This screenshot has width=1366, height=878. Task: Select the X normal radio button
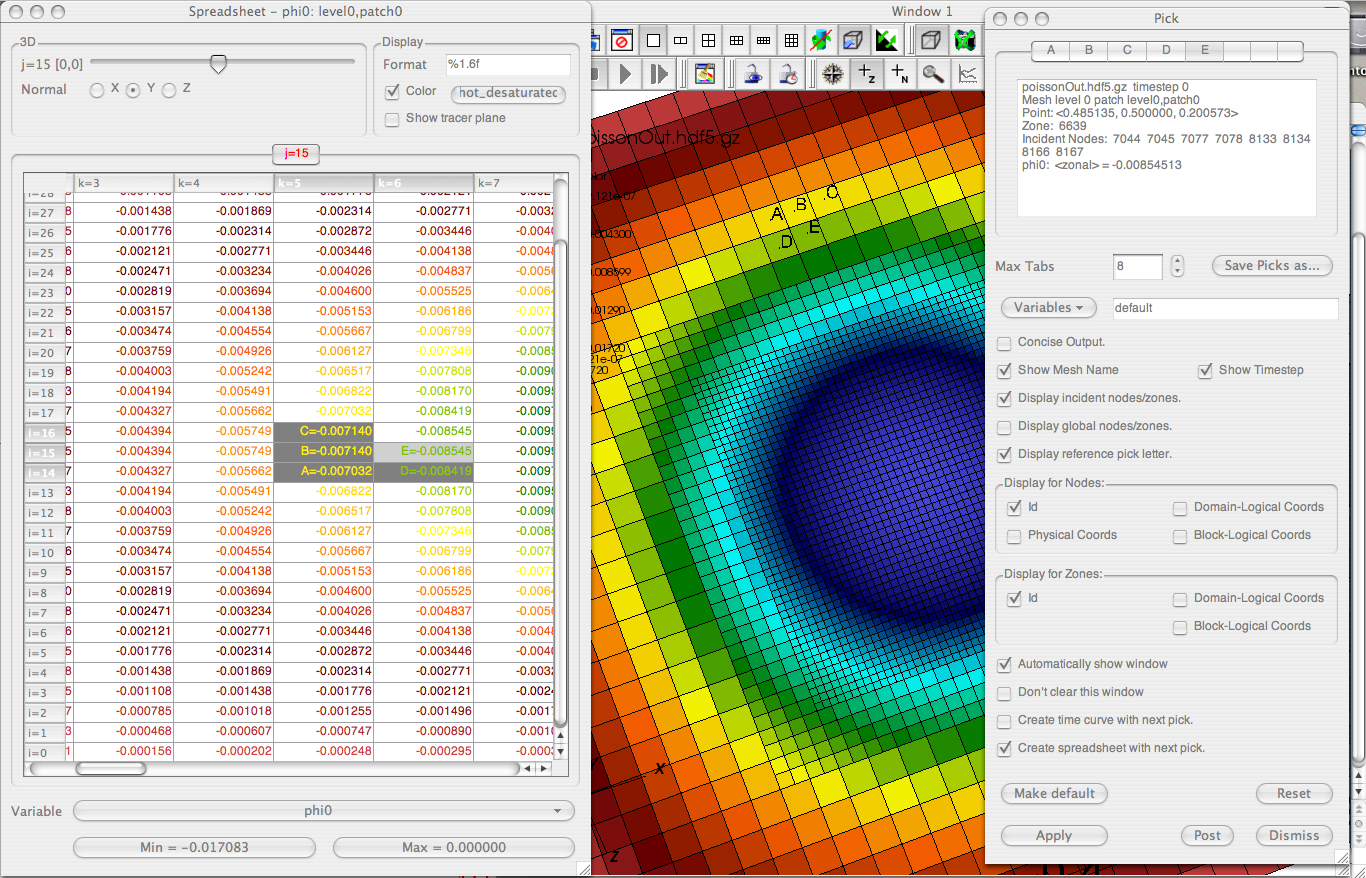tap(97, 90)
